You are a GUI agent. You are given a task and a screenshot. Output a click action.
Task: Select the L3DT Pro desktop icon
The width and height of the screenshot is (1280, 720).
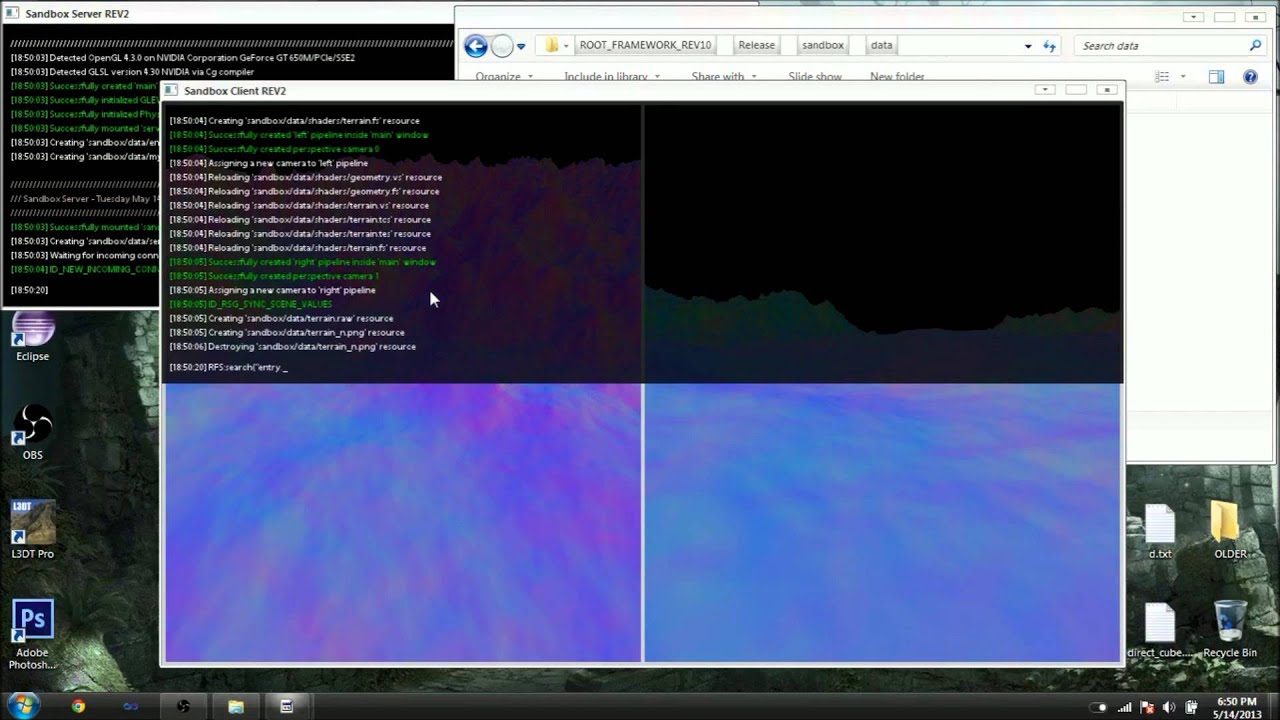[x=32, y=529]
